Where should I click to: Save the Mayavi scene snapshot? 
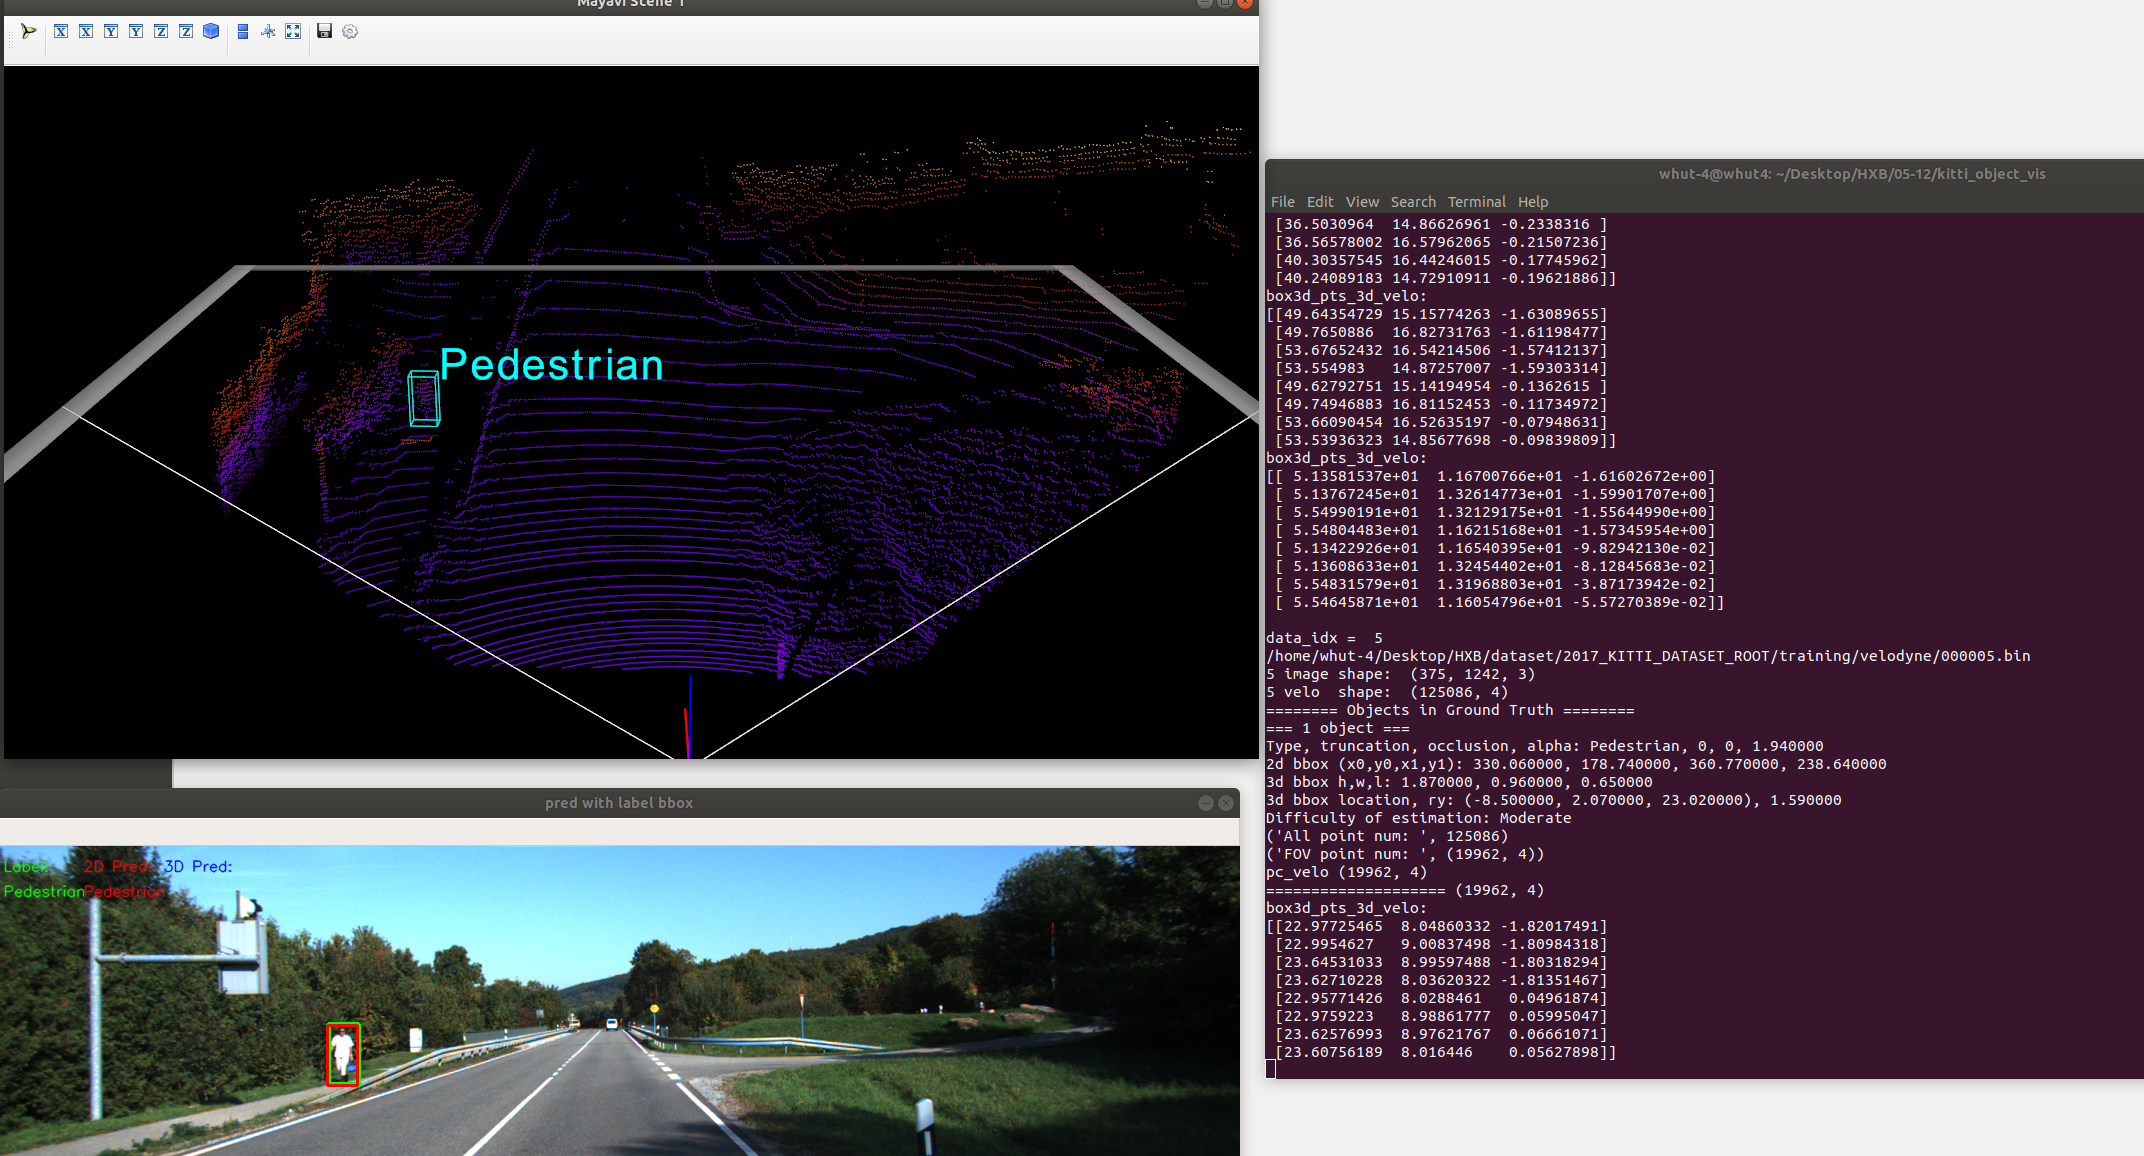324,32
